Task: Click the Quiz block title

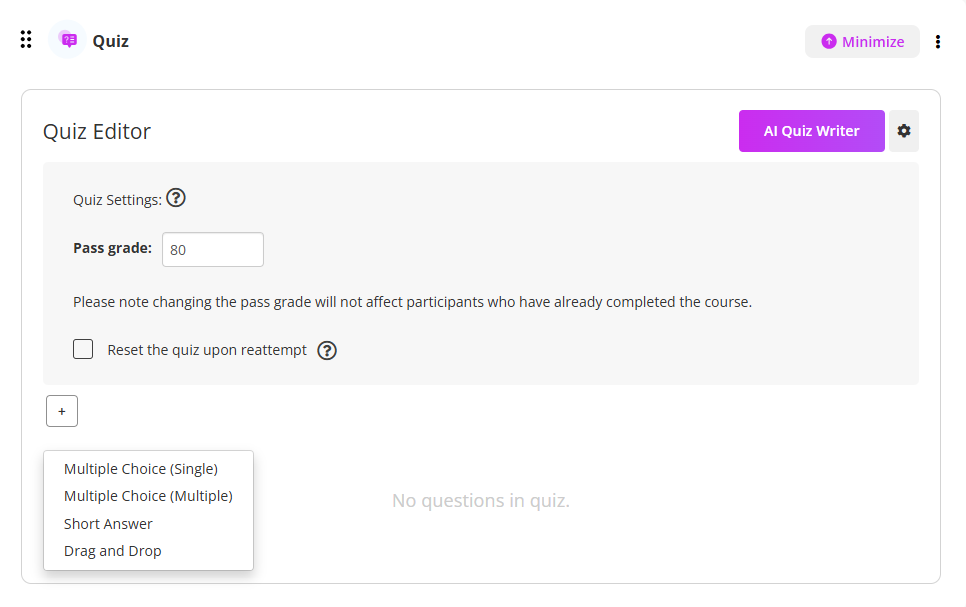Action: click(x=111, y=41)
